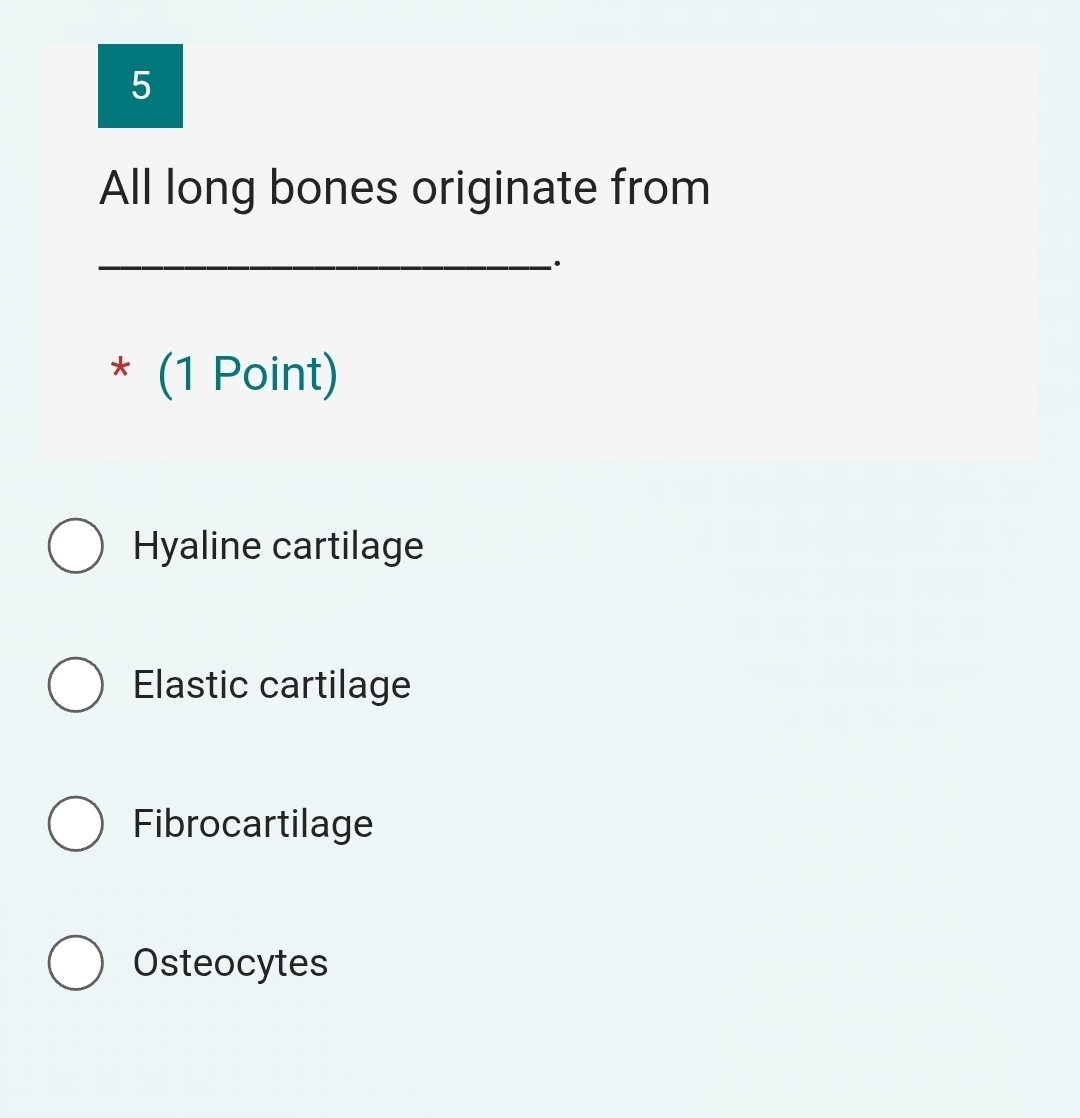Click the teal question number 5 badge
Viewport: 1080px width, 1118px height.
(x=140, y=86)
